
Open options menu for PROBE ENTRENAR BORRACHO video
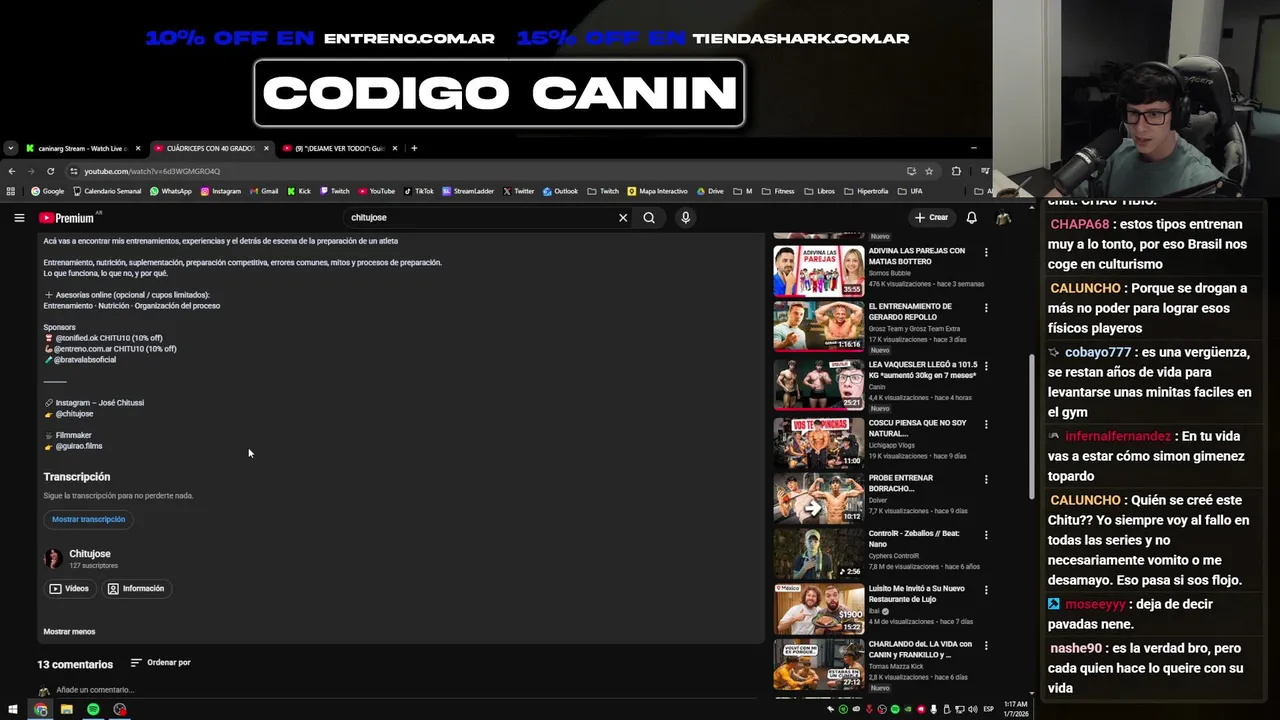[986, 480]
